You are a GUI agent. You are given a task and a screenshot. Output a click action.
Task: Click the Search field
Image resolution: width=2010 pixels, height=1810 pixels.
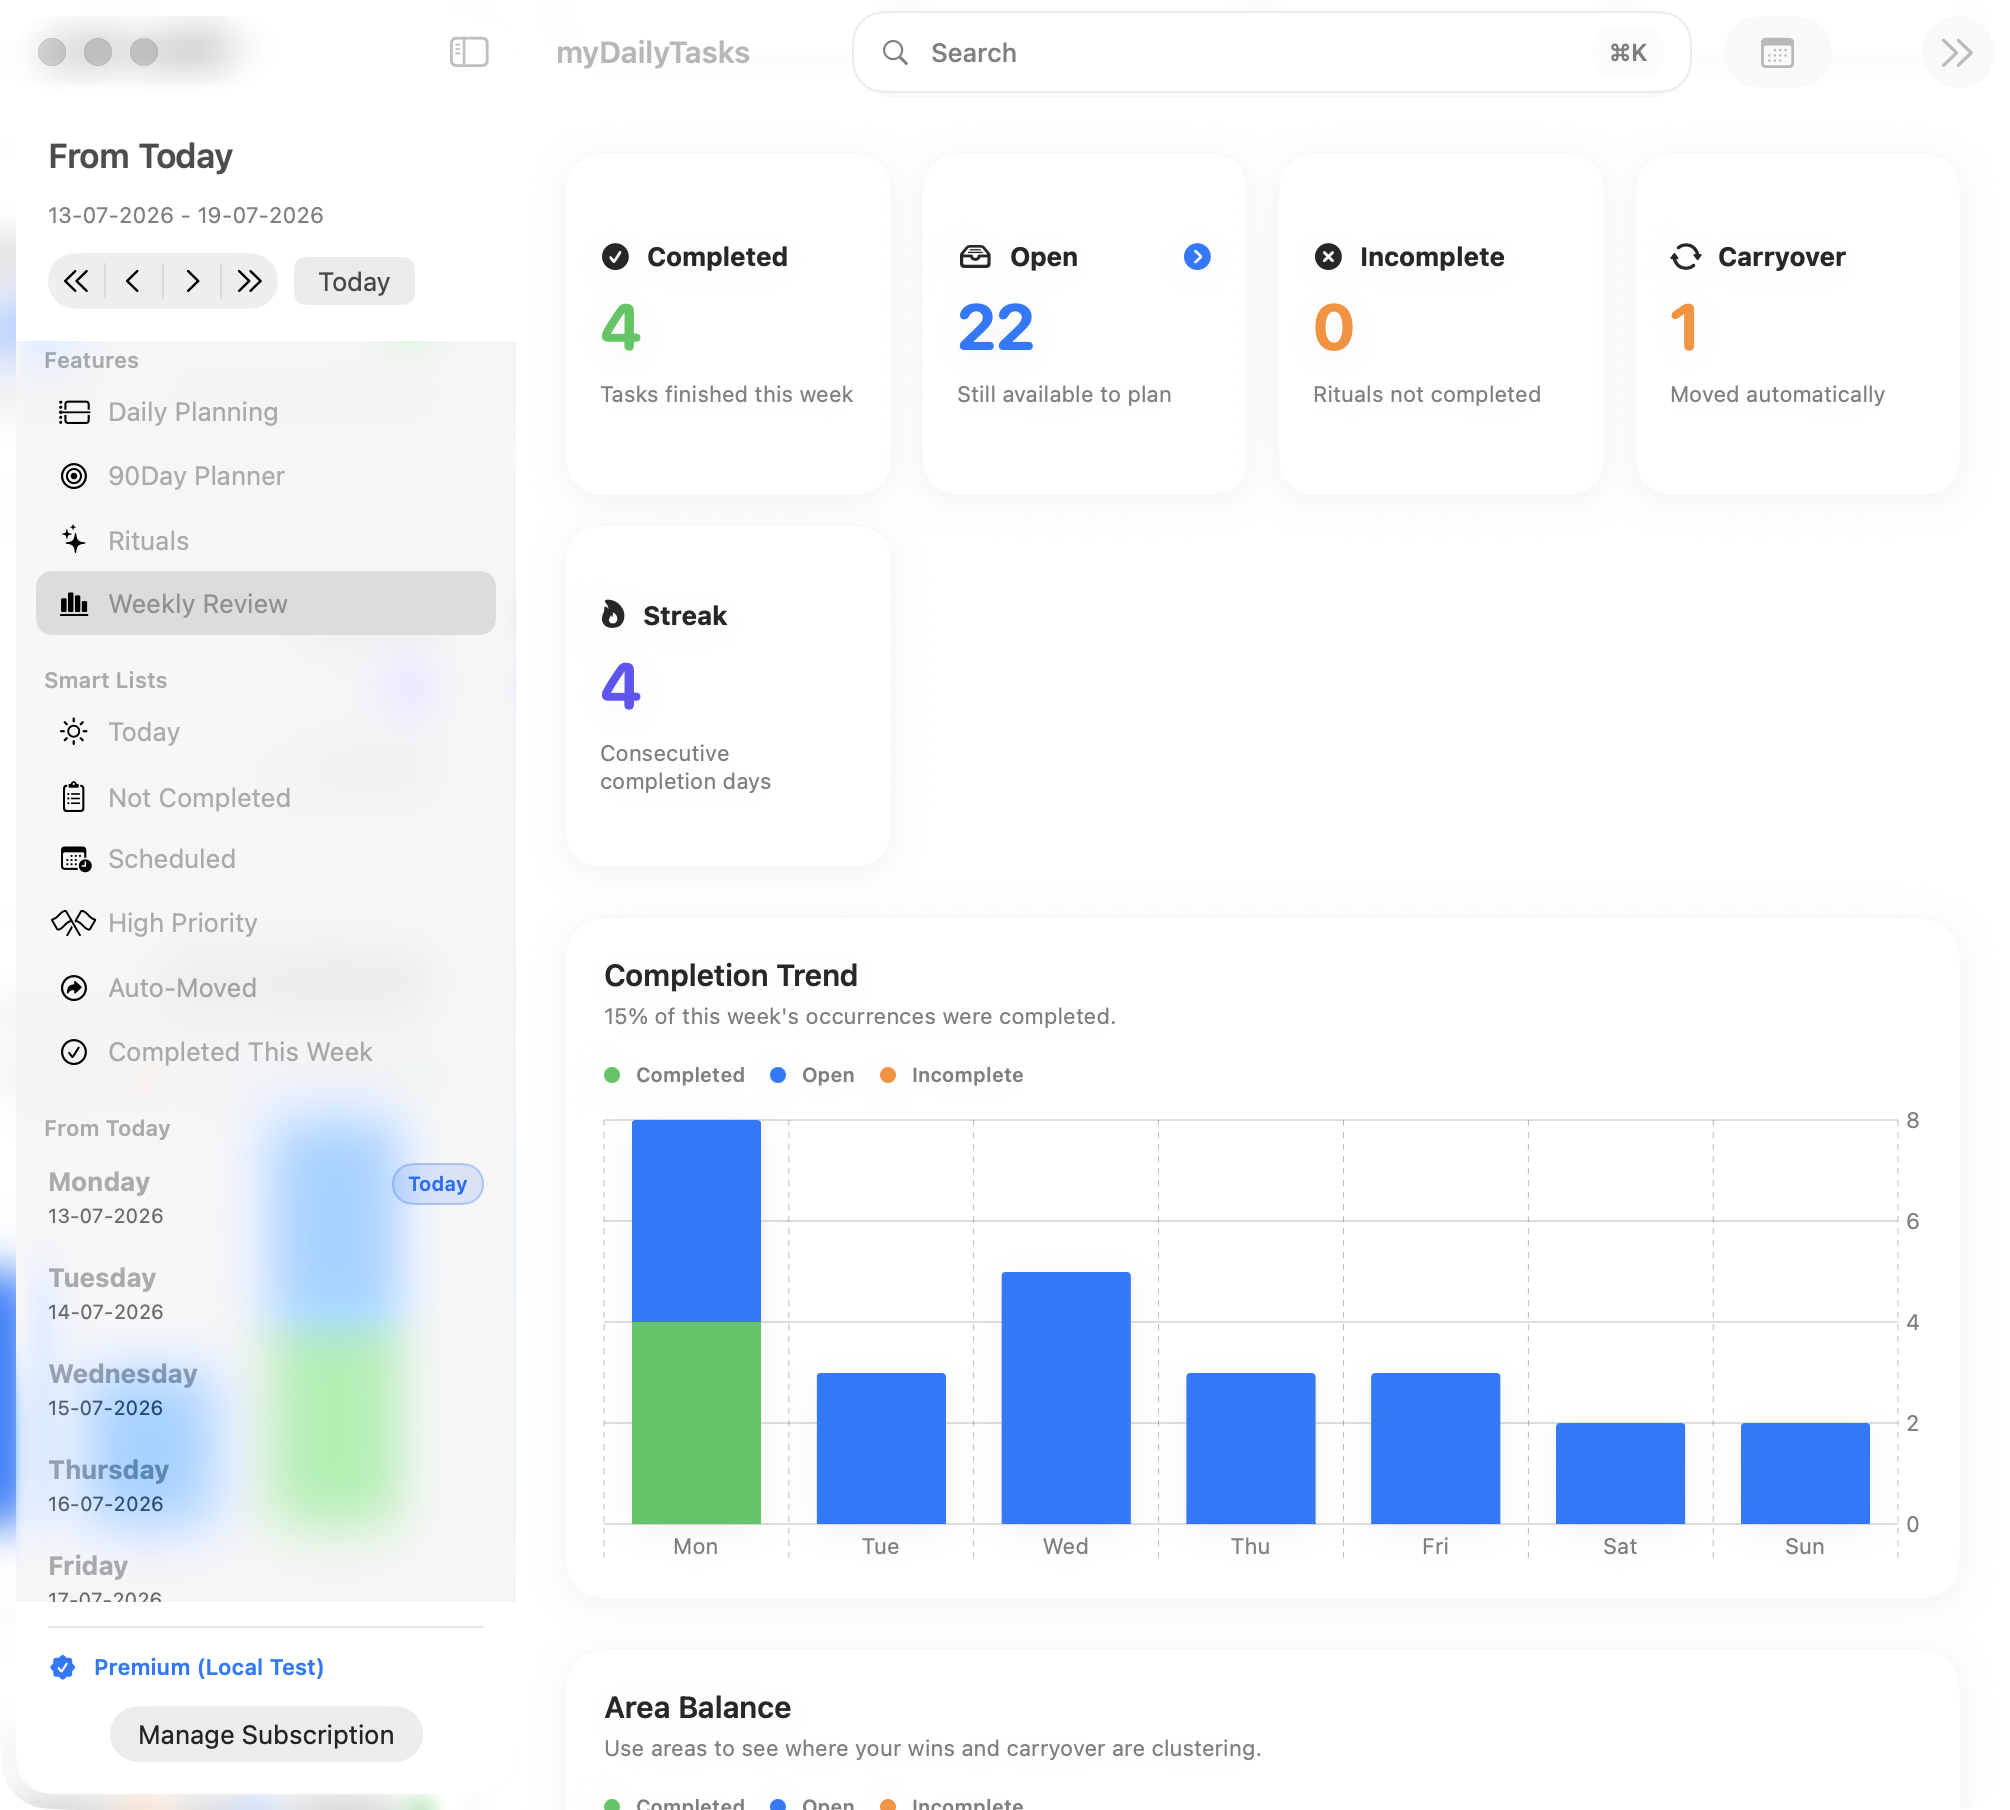pyautogui.click(x=1271, y=52)
